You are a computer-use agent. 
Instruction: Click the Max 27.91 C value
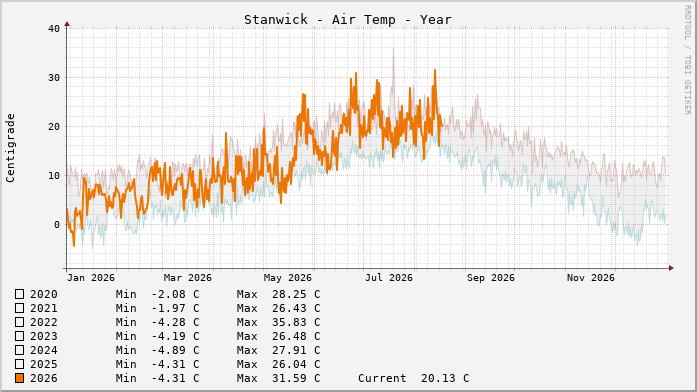click(278, 350)
